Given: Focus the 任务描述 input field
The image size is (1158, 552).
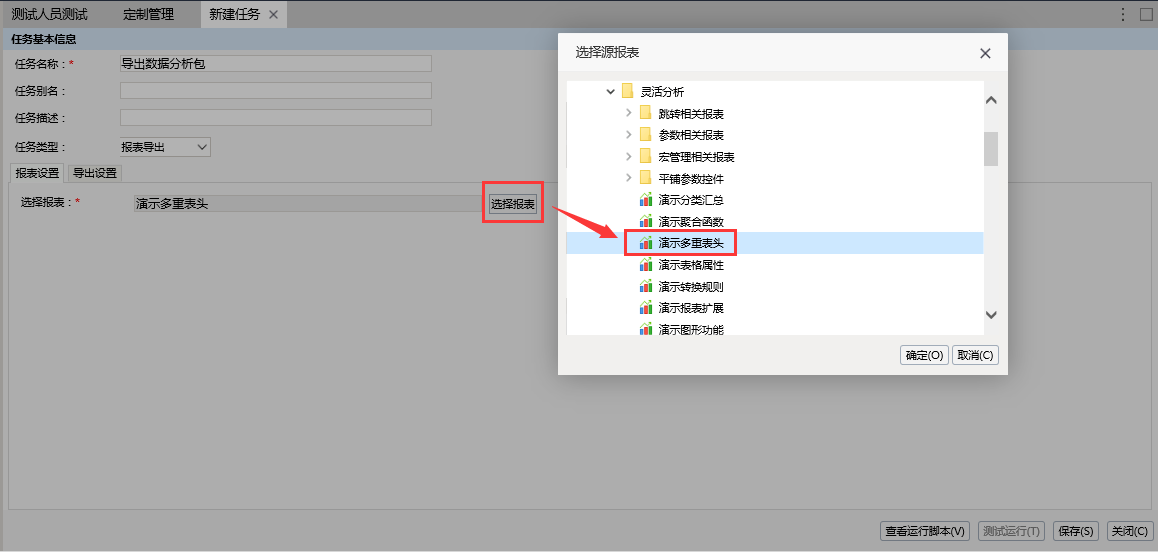Looking at the screenshot, I should coord(275,117).
